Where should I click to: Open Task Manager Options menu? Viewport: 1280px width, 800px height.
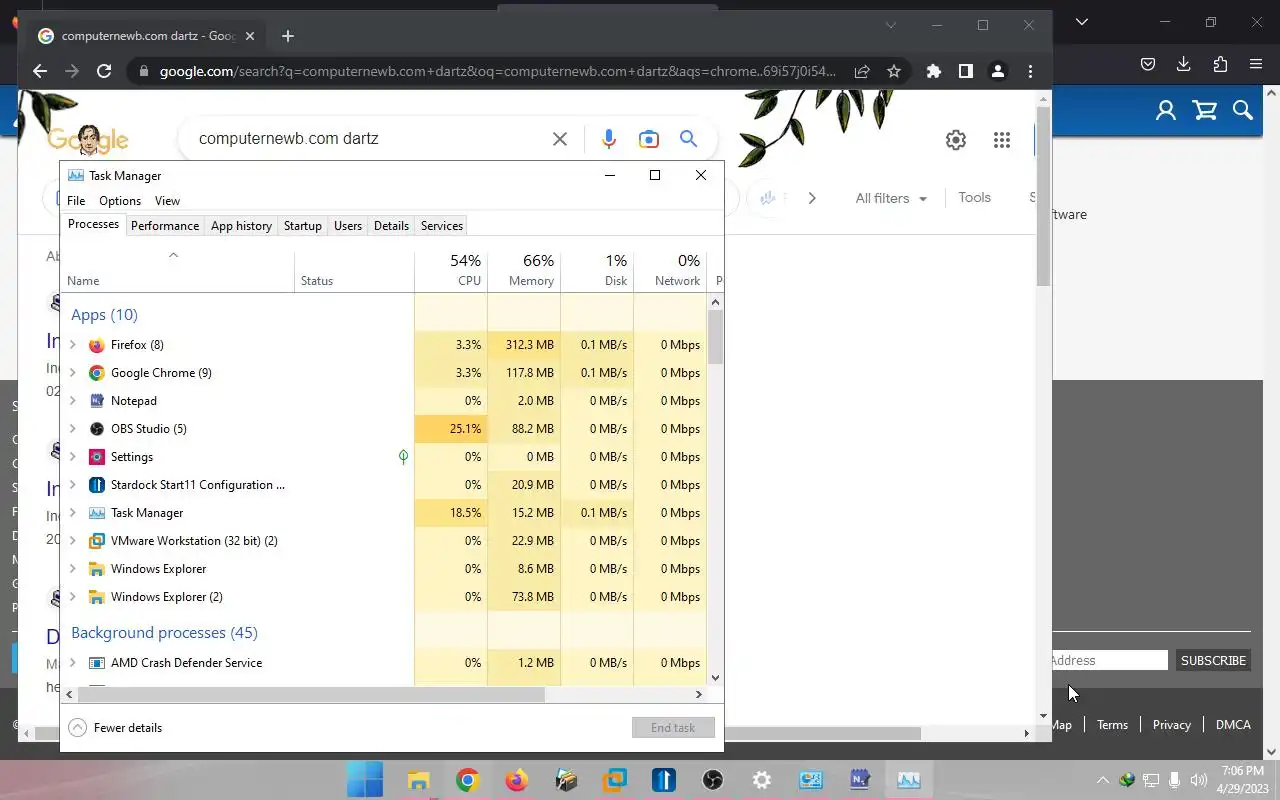coord(120,201)
